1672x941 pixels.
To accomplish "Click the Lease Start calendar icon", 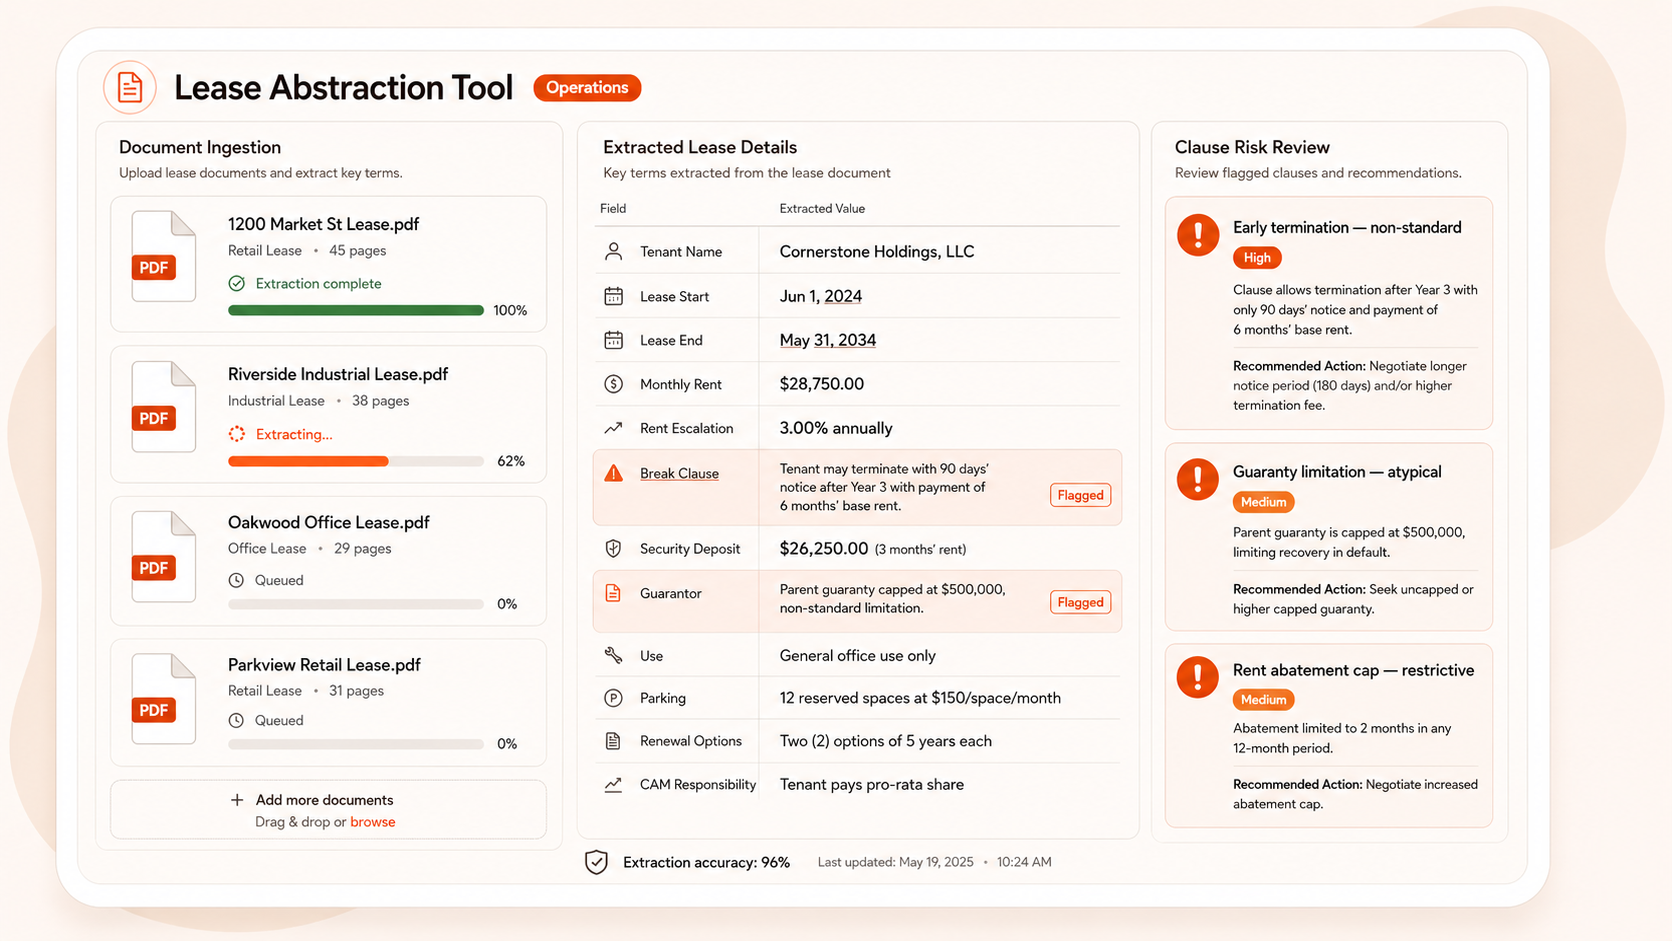I will [614, 296].
